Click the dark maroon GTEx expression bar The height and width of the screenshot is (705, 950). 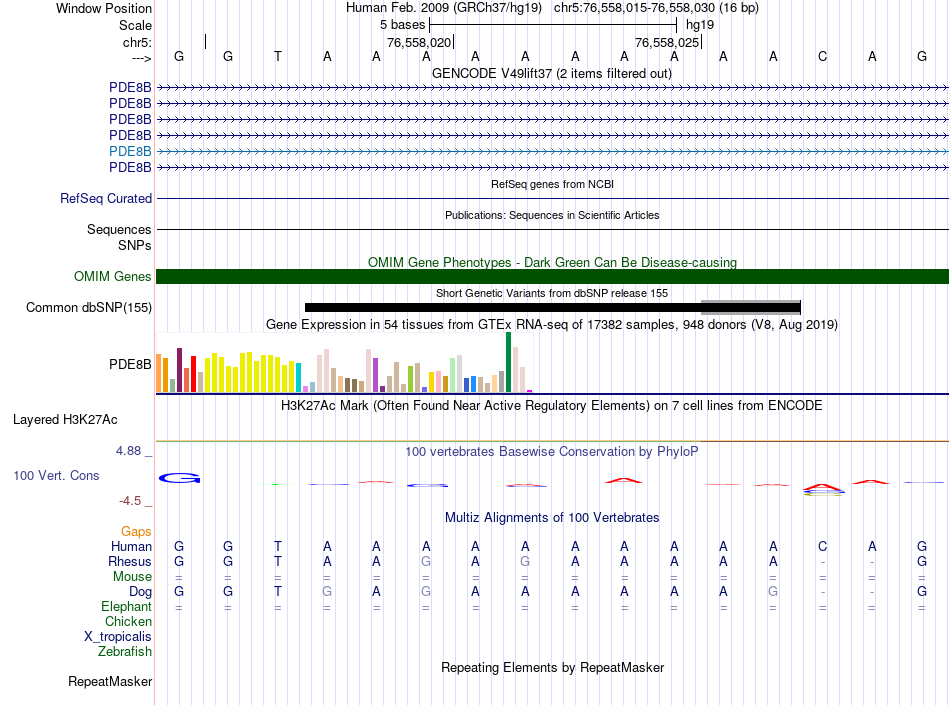pyautogui.click(x=179, y=370)
